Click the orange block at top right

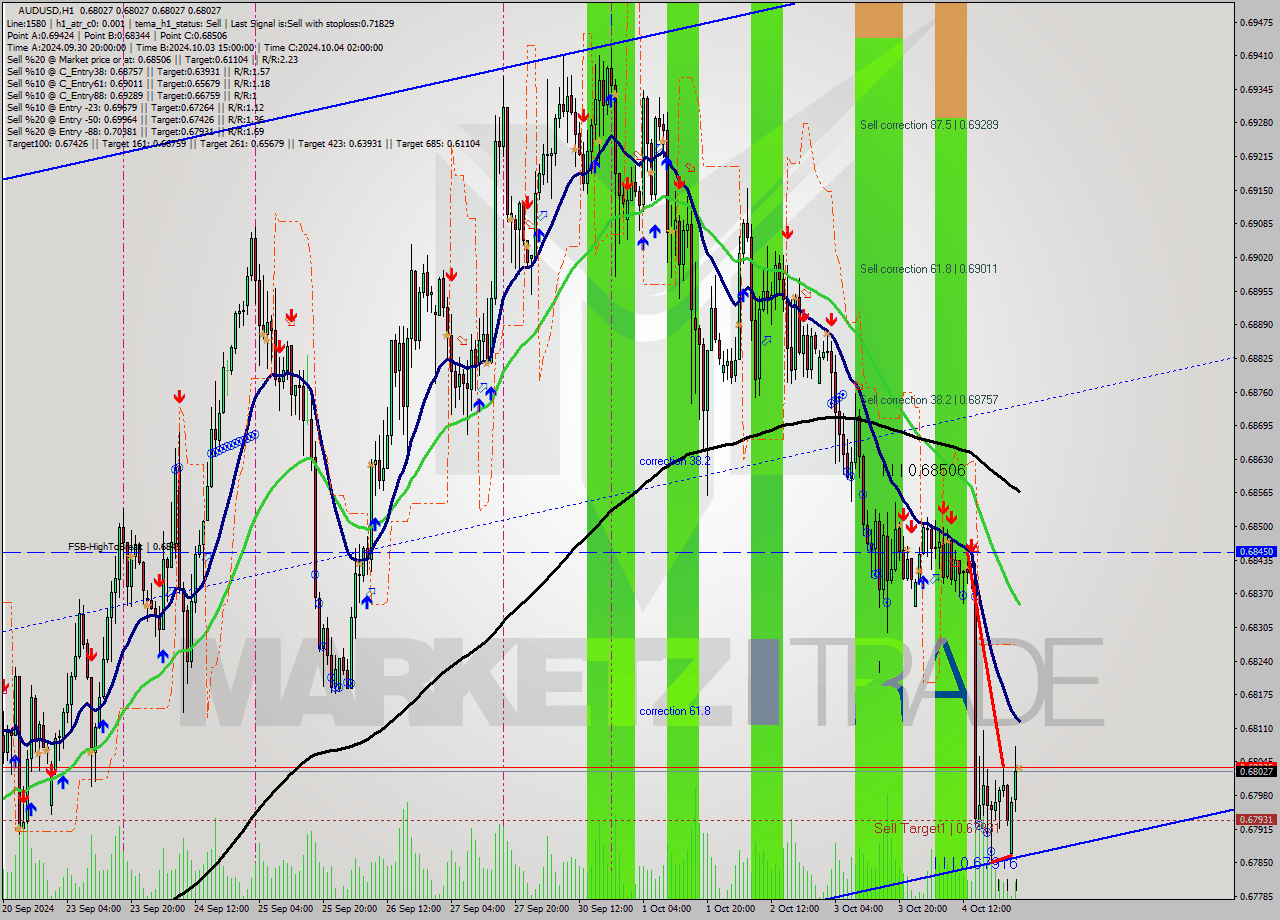point(951,60)
